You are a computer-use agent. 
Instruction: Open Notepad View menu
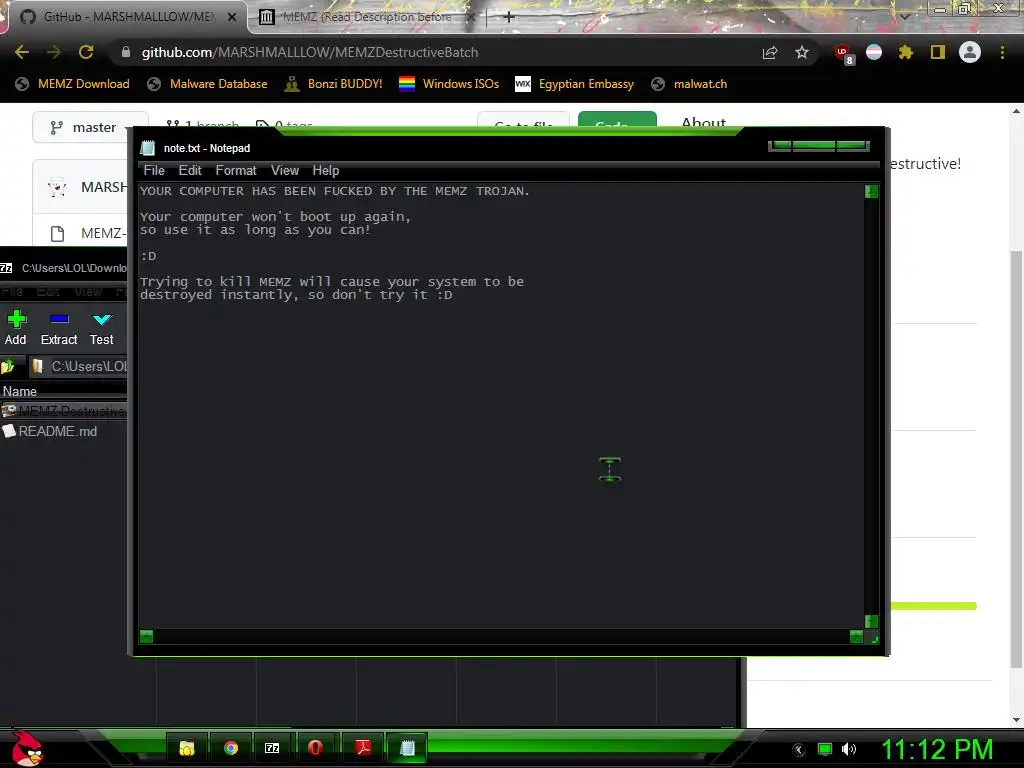(x=285, y=170)
